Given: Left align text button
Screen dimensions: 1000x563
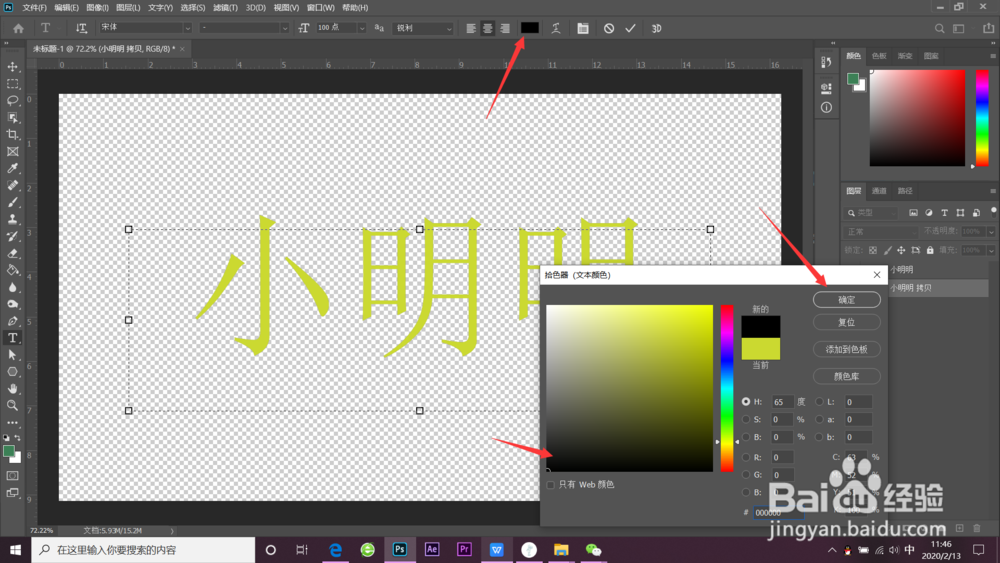Looking at the screenshot, I should pos(471,28).
